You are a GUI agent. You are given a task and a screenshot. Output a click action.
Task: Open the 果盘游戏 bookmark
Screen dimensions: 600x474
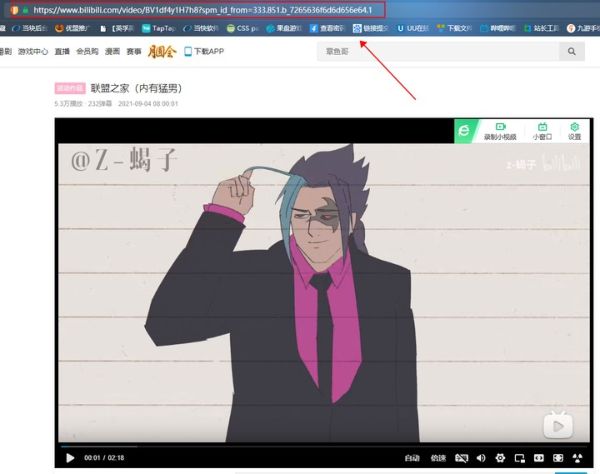point(284,28)
